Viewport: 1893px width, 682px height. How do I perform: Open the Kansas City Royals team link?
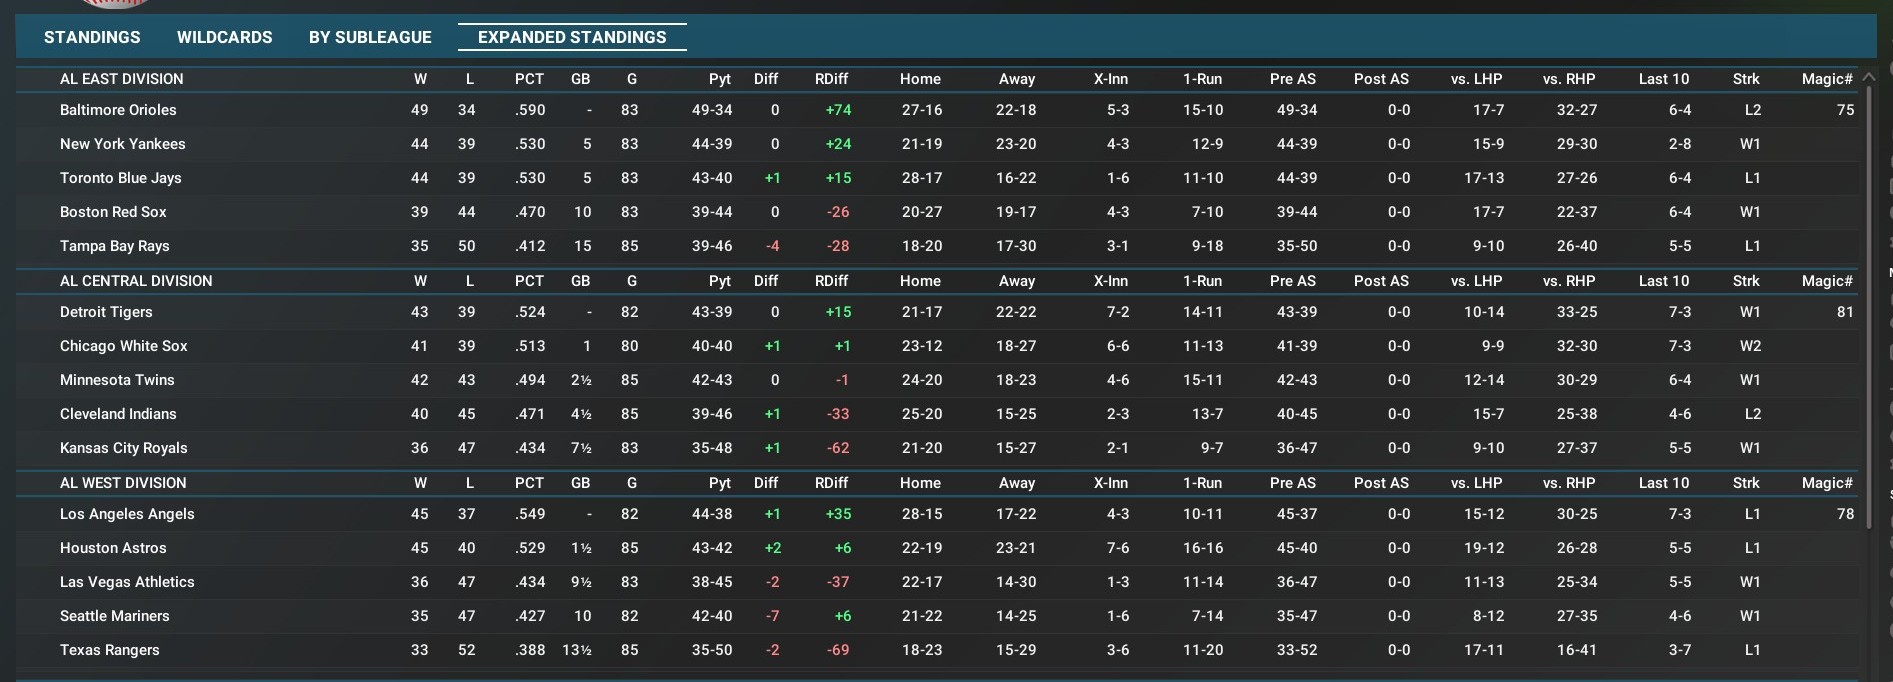[x=124, y=448]
